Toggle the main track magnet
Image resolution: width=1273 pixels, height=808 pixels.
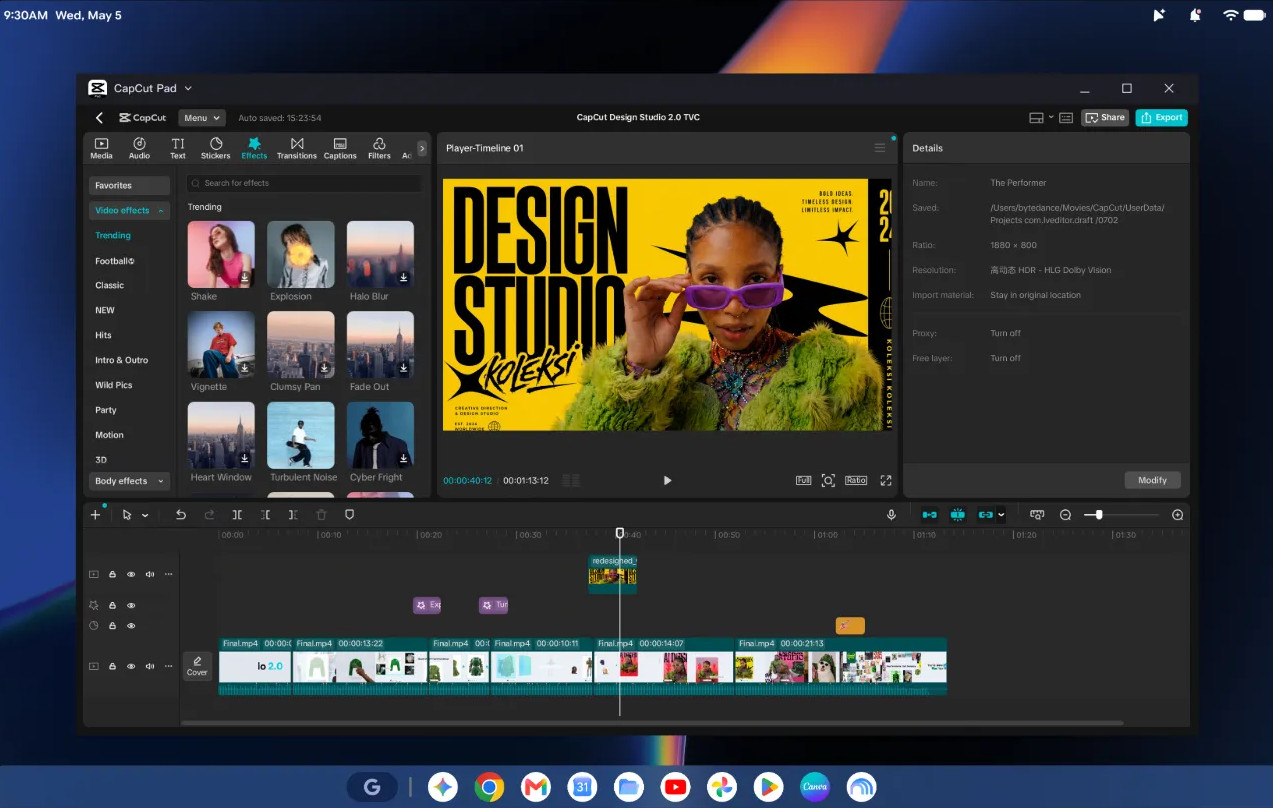[930, 515]
